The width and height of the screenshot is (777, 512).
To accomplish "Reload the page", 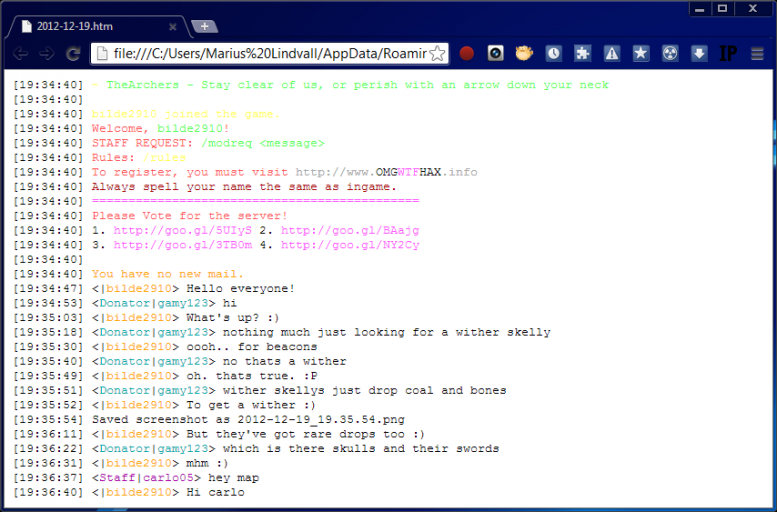I will click(x=73, y=54).
